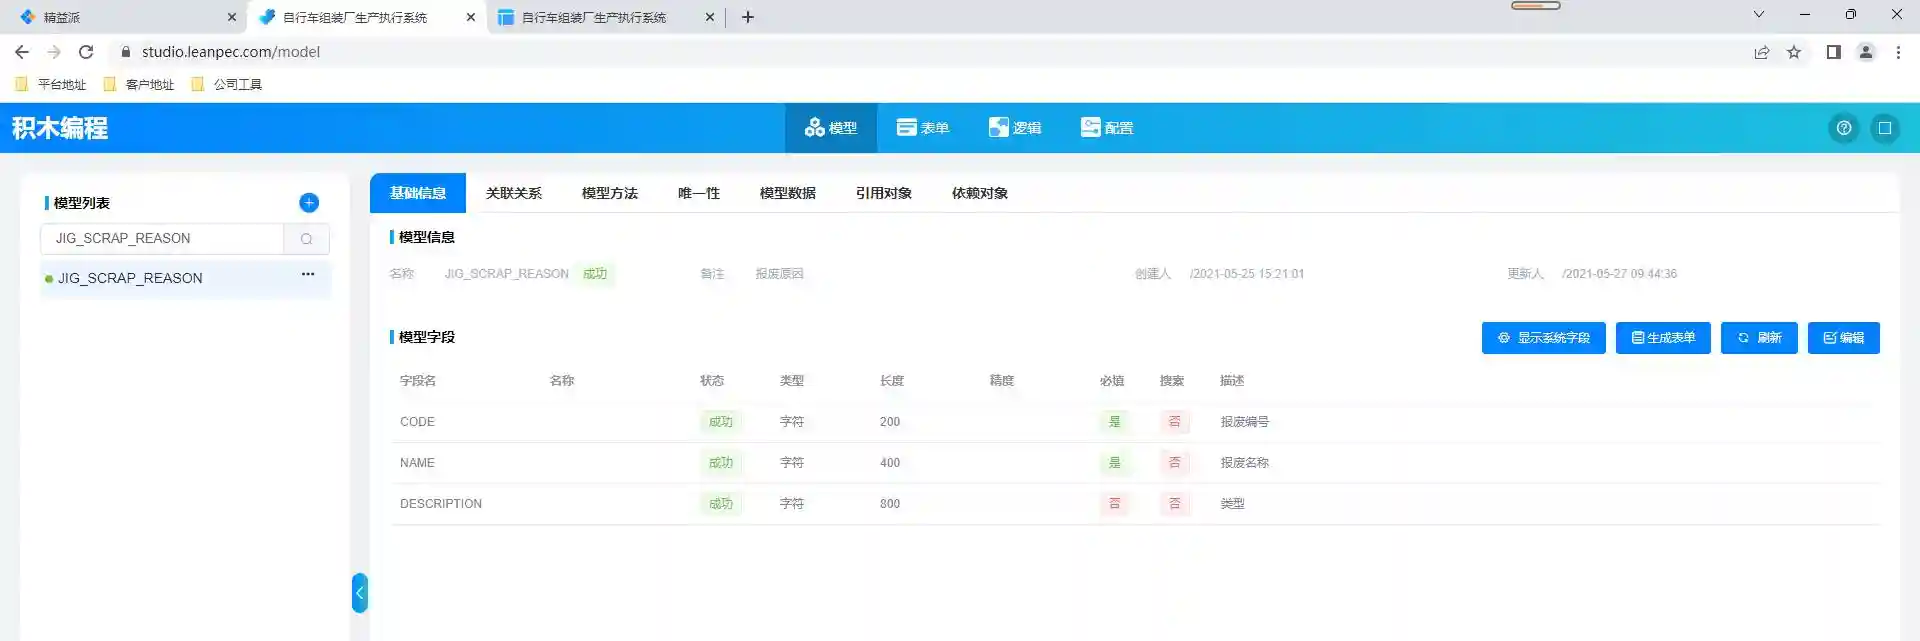Click the model search input field
Viewport: 1920px width, 641px height.
[163, 239]
